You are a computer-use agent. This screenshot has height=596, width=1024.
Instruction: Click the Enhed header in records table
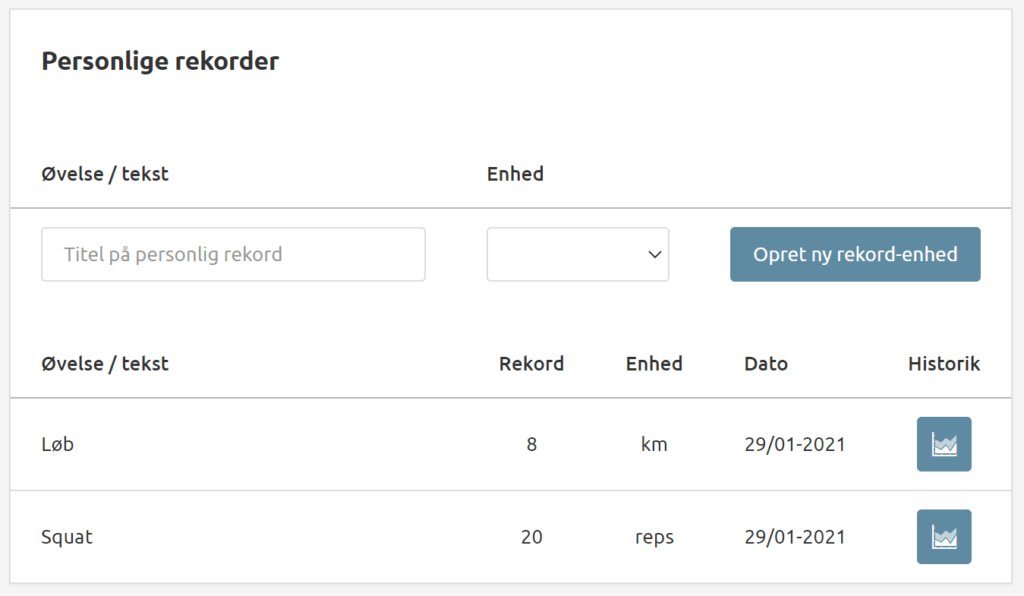[654, 364]
